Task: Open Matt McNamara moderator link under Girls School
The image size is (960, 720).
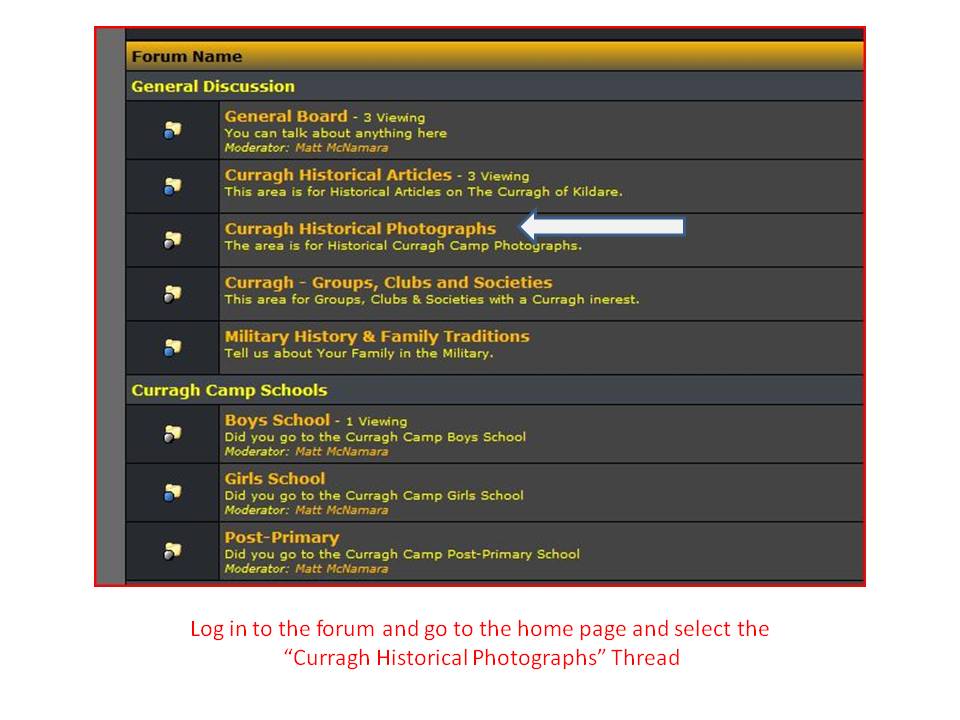Action: (x=342, y=510)
